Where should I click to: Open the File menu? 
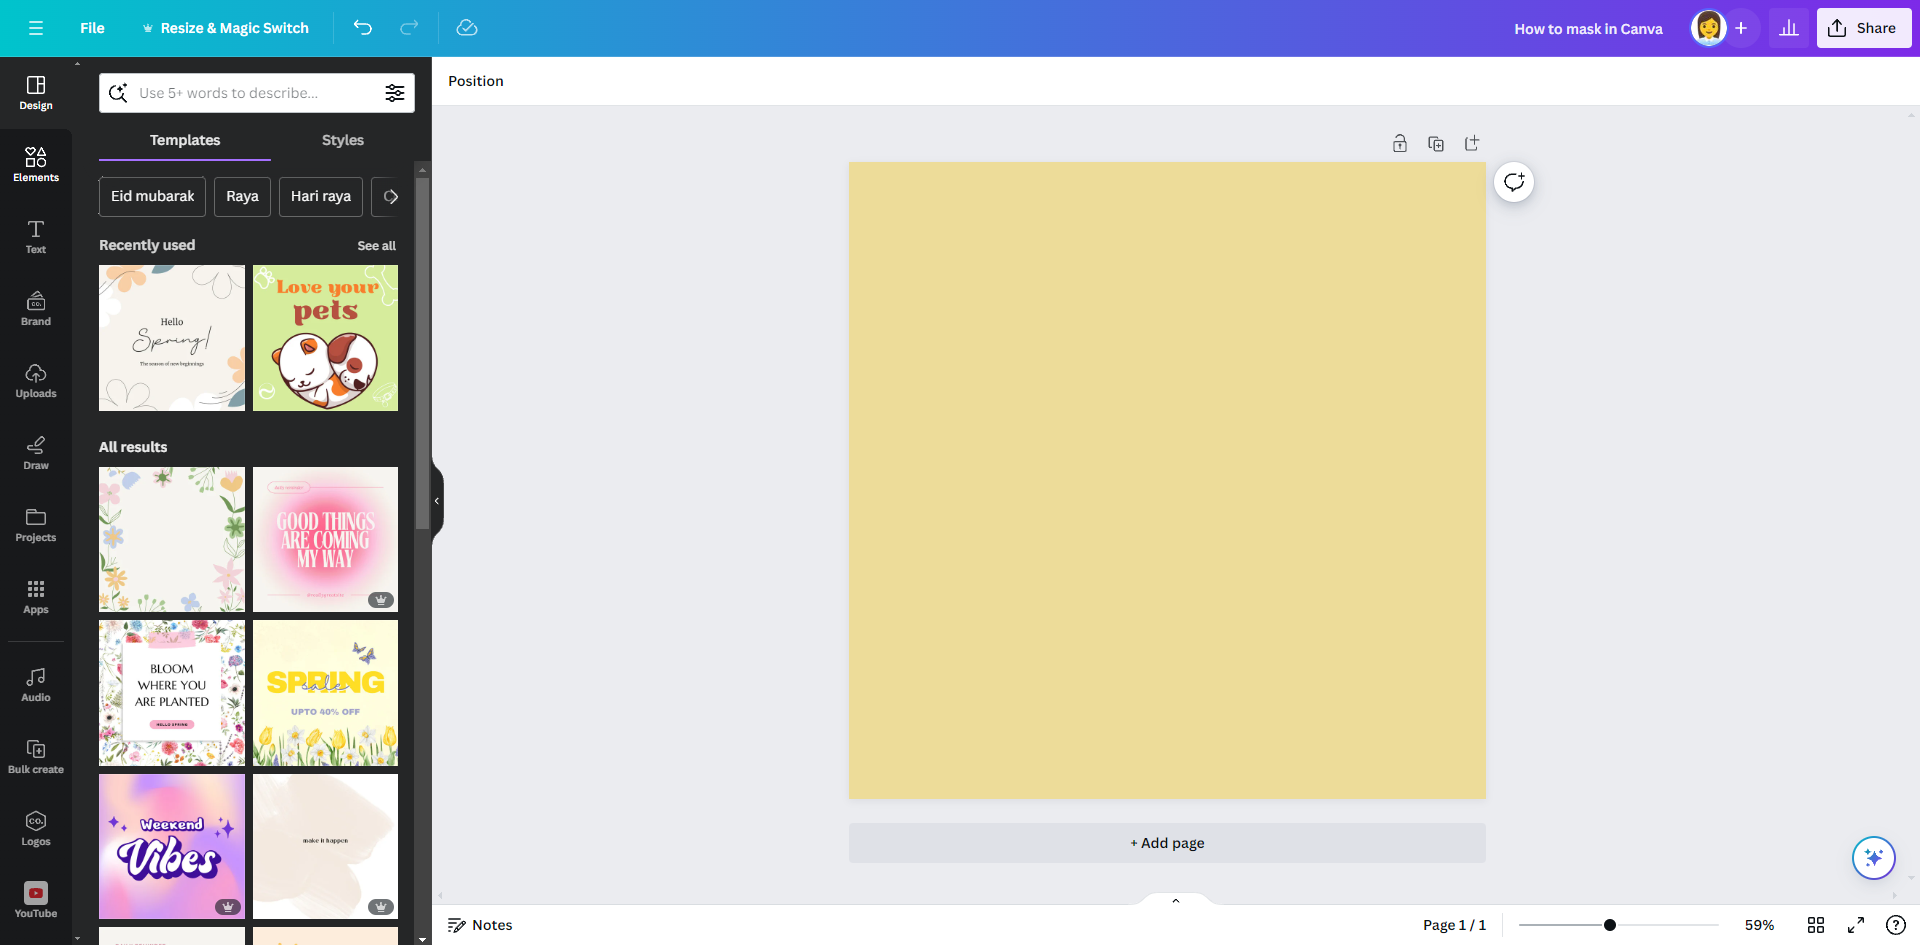click(92, 28)
